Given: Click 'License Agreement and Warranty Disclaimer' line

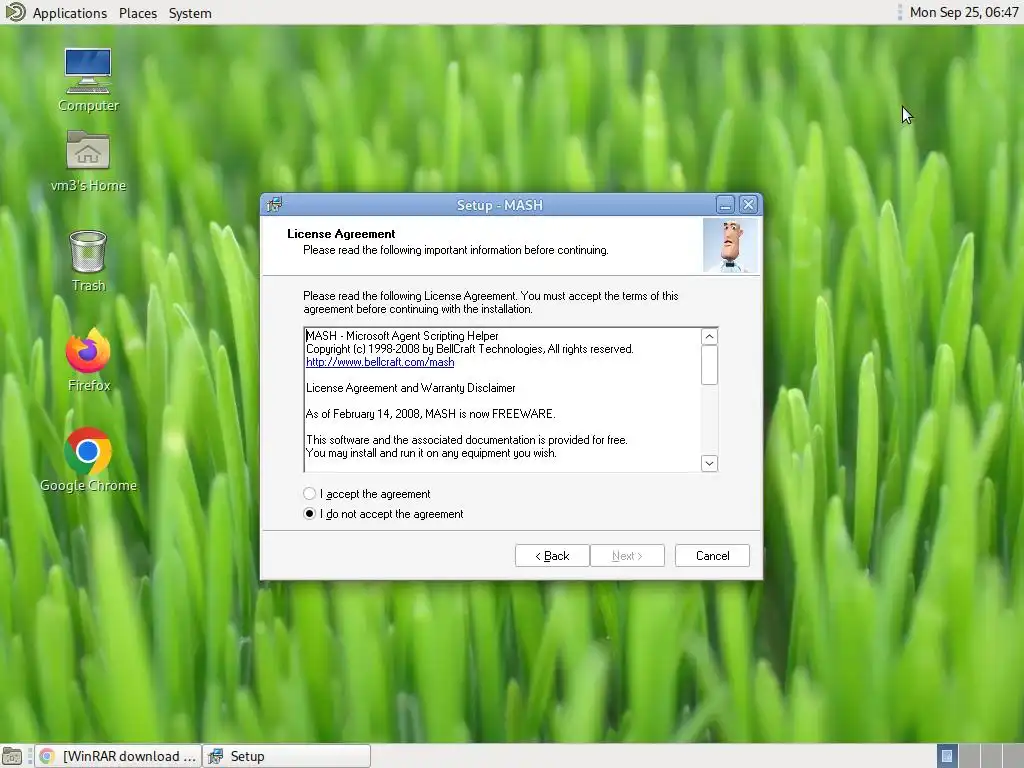Looking at the screenshot, I should 411,388.
